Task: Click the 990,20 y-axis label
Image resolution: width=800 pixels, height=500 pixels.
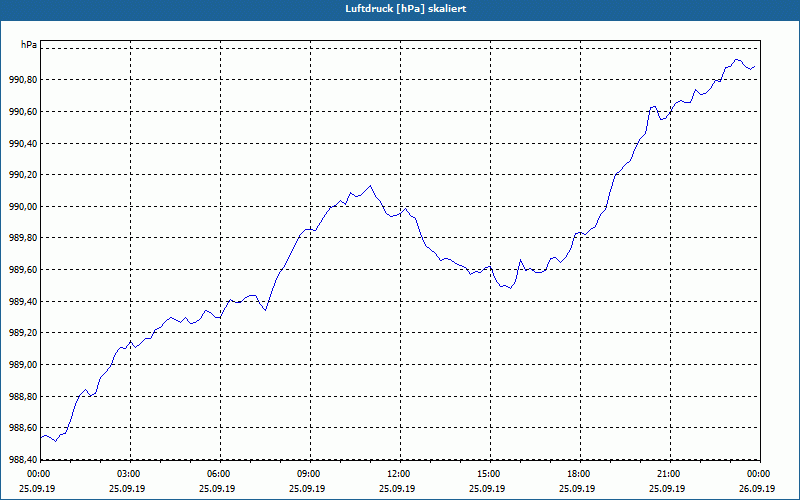Action: click(23, 174)
